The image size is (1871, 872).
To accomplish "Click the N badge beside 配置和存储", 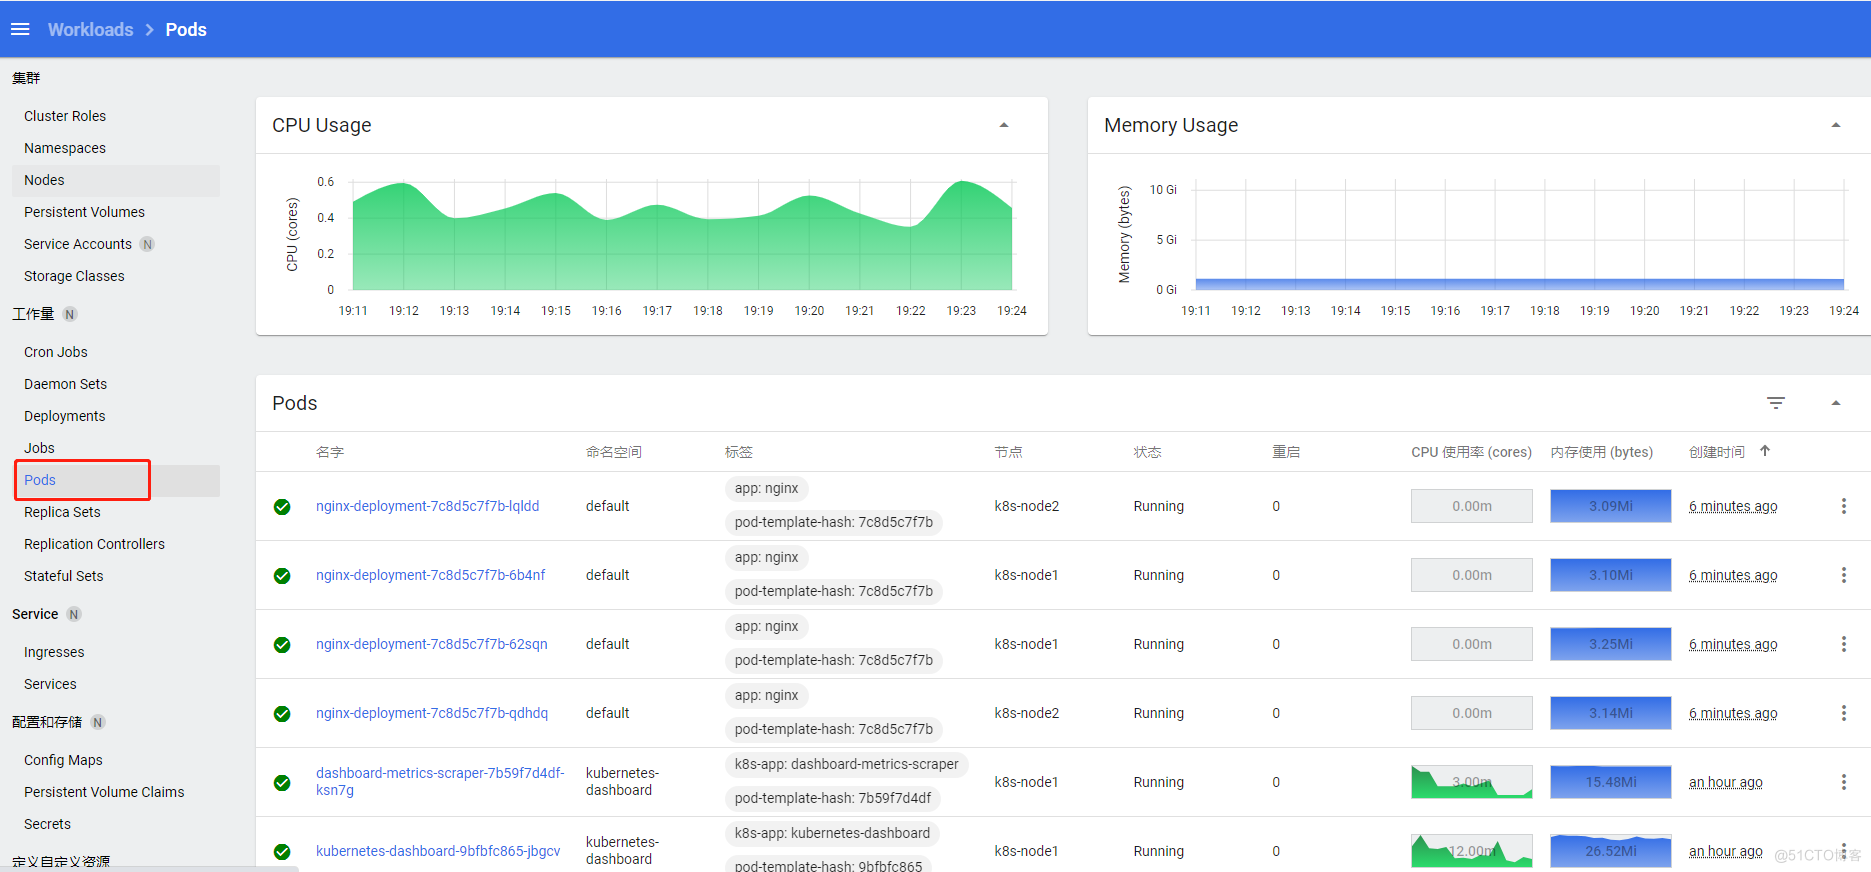I will 98,722.
